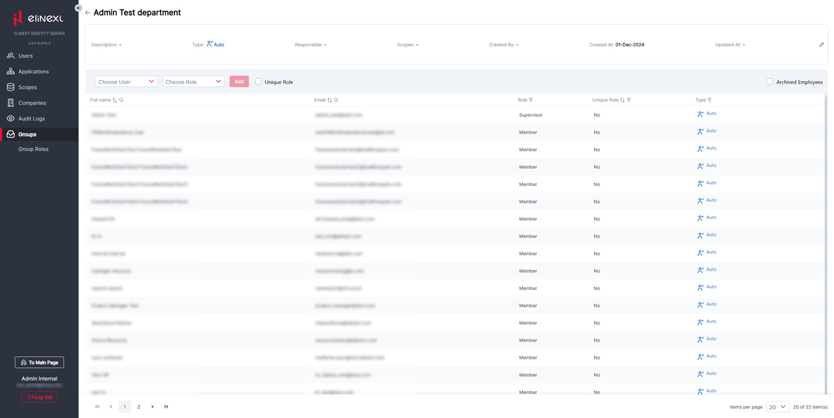Go to the last page using double arrow
The image size is (834, 418).
click(x=166, y=407)
